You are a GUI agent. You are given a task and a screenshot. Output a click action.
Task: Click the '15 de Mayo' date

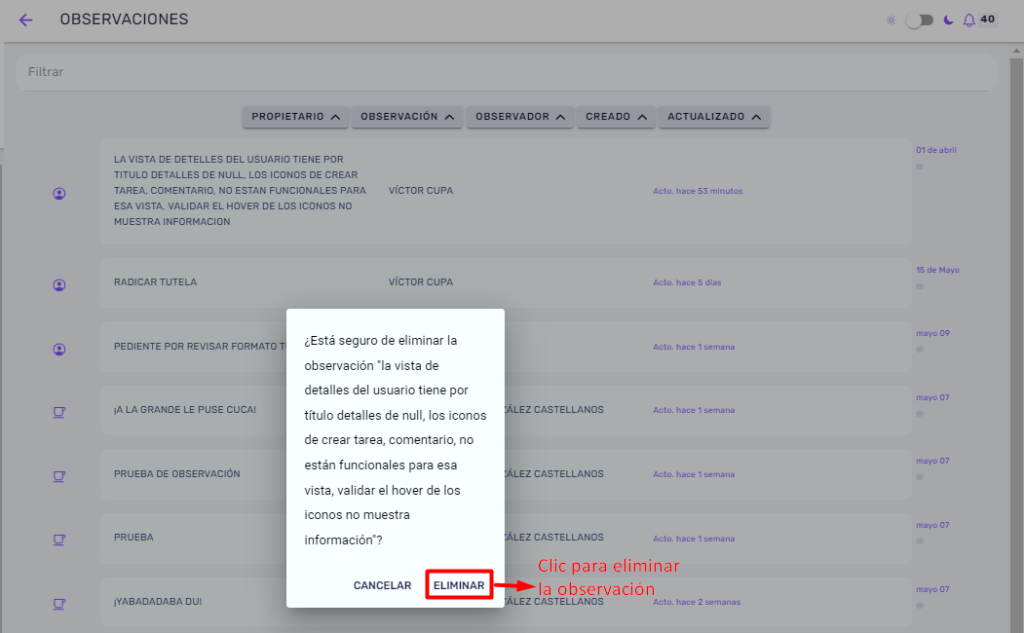[937, 270]
